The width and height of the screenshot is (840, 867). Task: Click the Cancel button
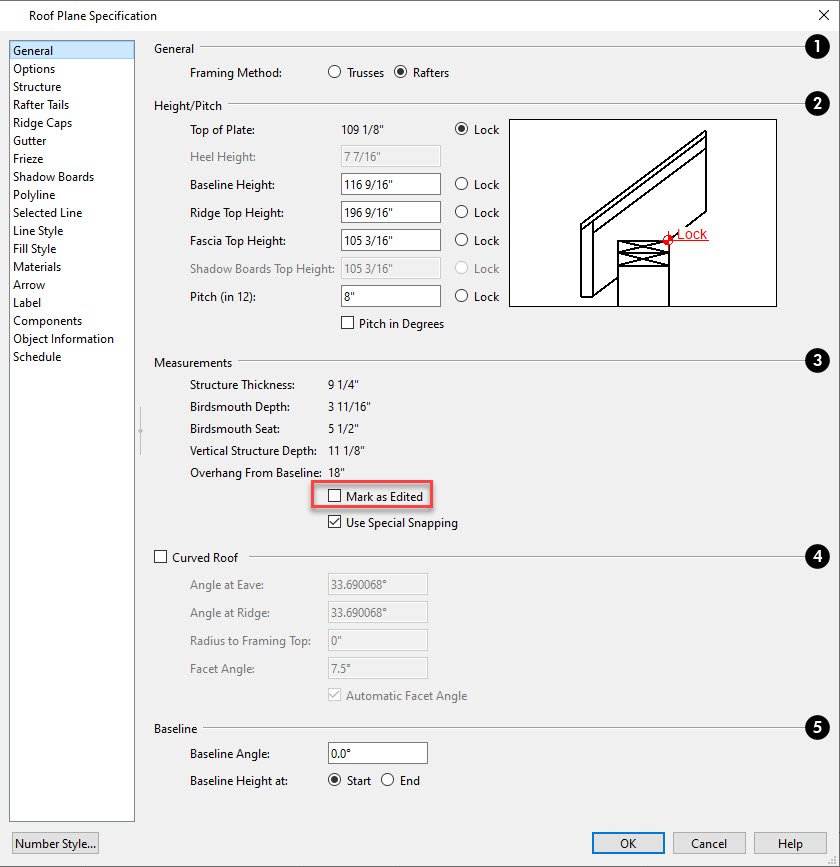pos(709,843)
